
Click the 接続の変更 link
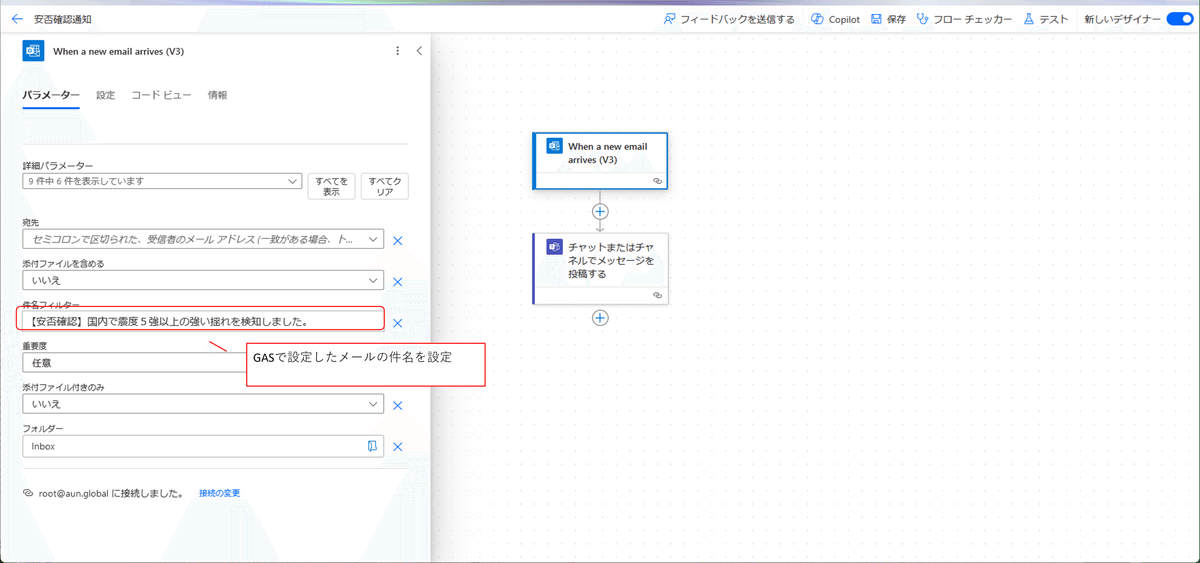point(219,493)
